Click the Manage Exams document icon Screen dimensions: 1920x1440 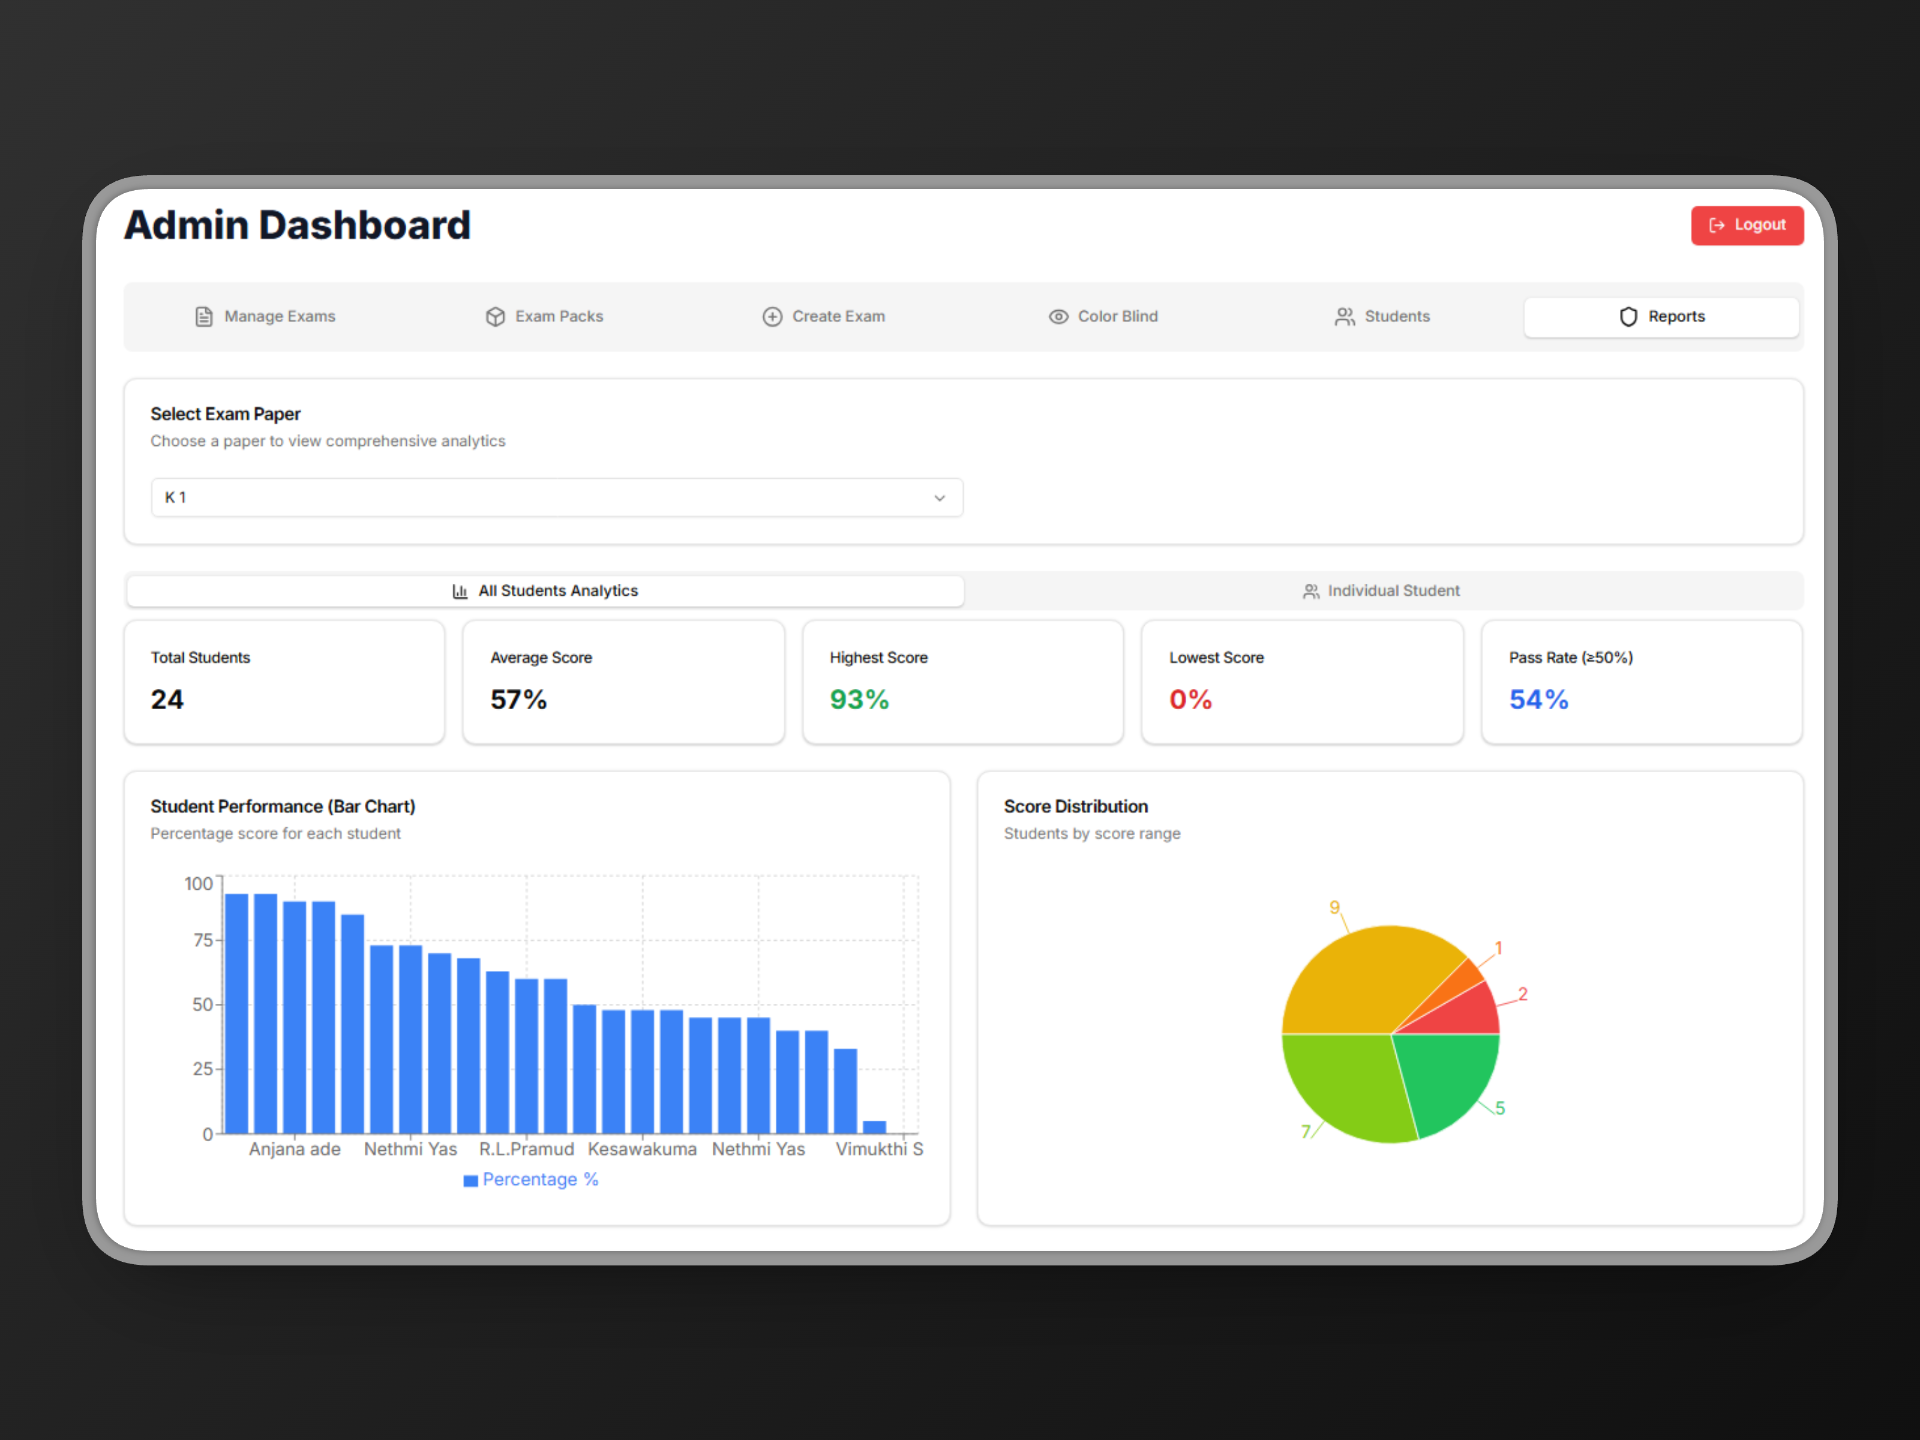[x=204, y=317]
